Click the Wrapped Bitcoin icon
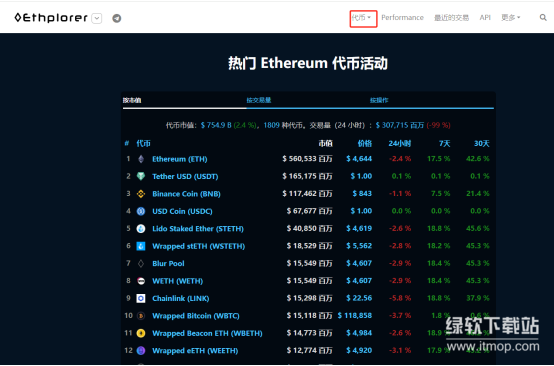Viewport: 554px width, 366px height. (x=141, y=316)
